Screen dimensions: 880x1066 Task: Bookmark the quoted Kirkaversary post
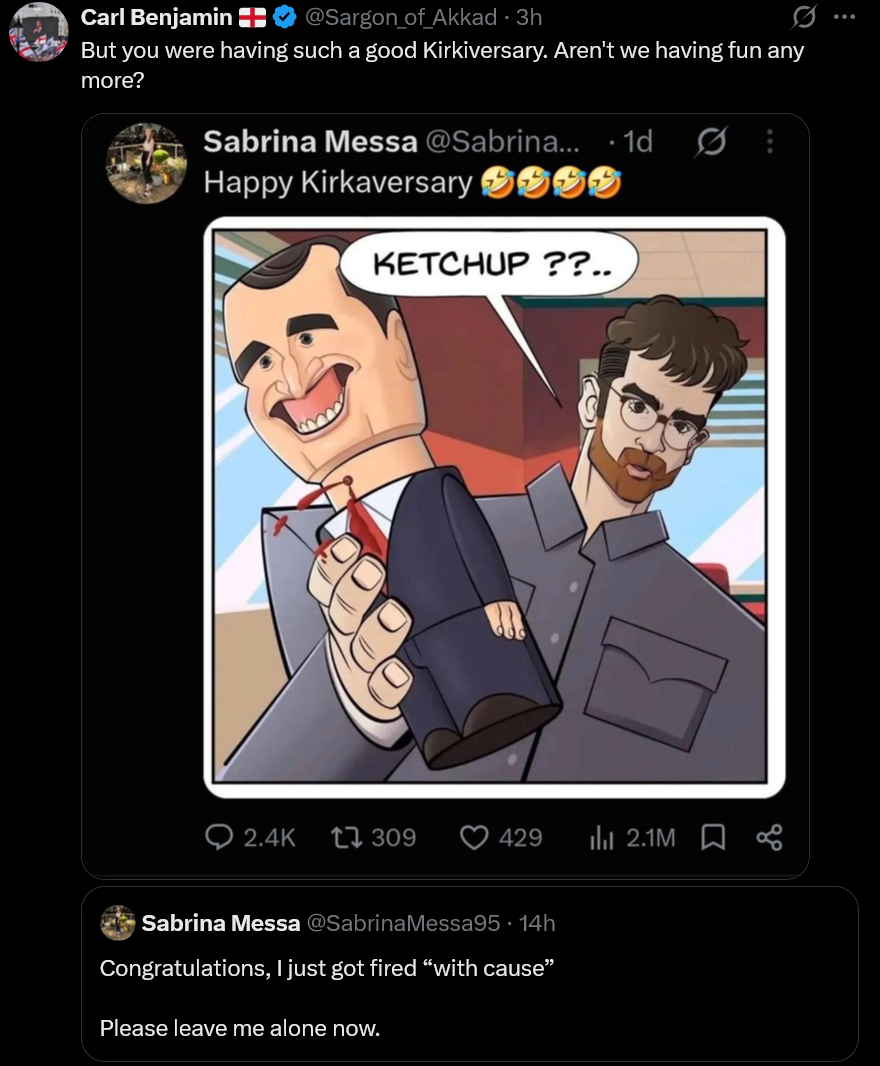(713, 838)
